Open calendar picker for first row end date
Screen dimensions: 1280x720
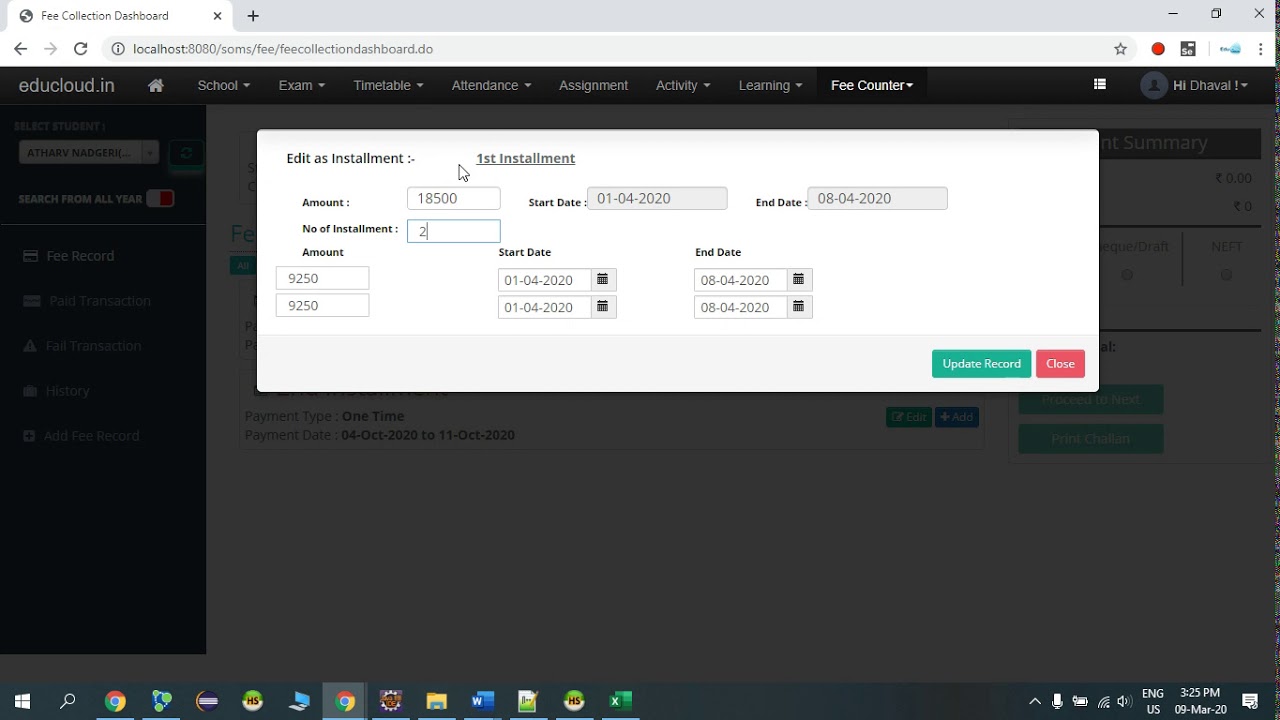click(x=799, y=280)
